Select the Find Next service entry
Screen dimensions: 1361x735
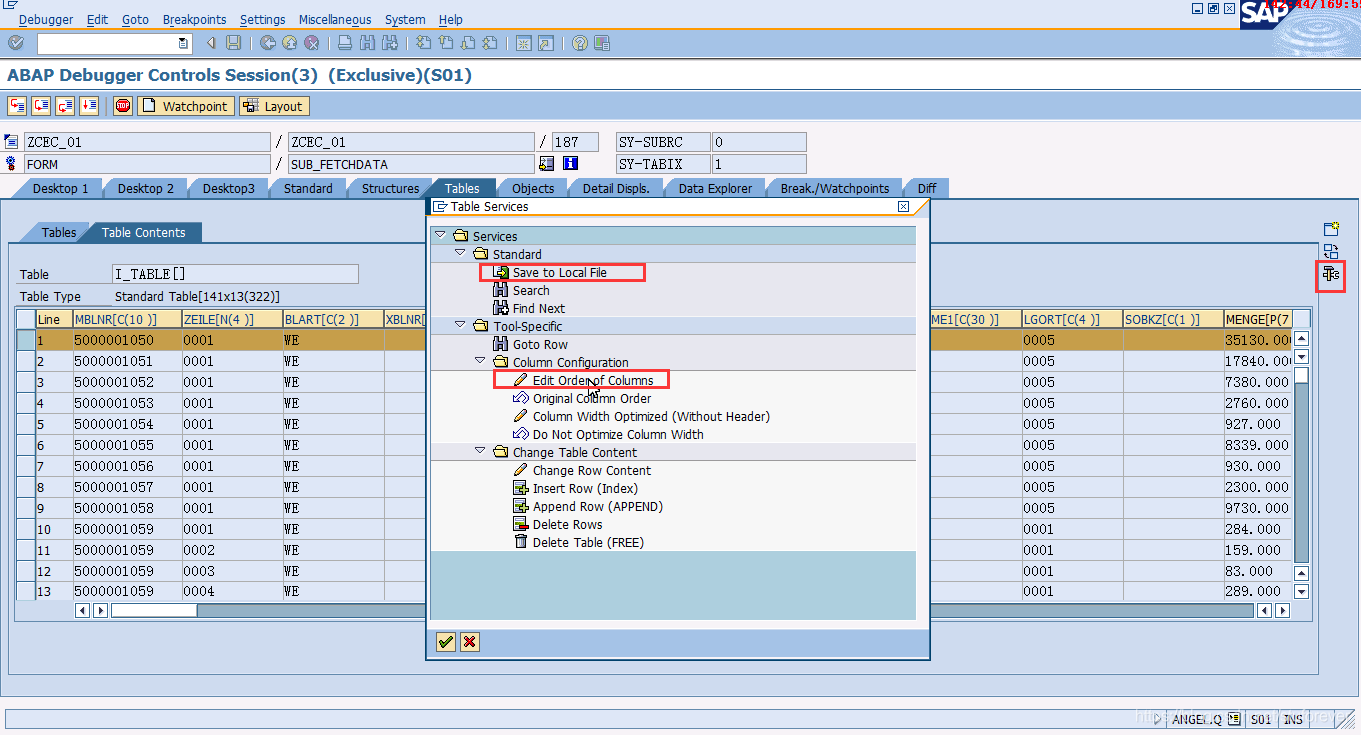(x=539, y=308)
